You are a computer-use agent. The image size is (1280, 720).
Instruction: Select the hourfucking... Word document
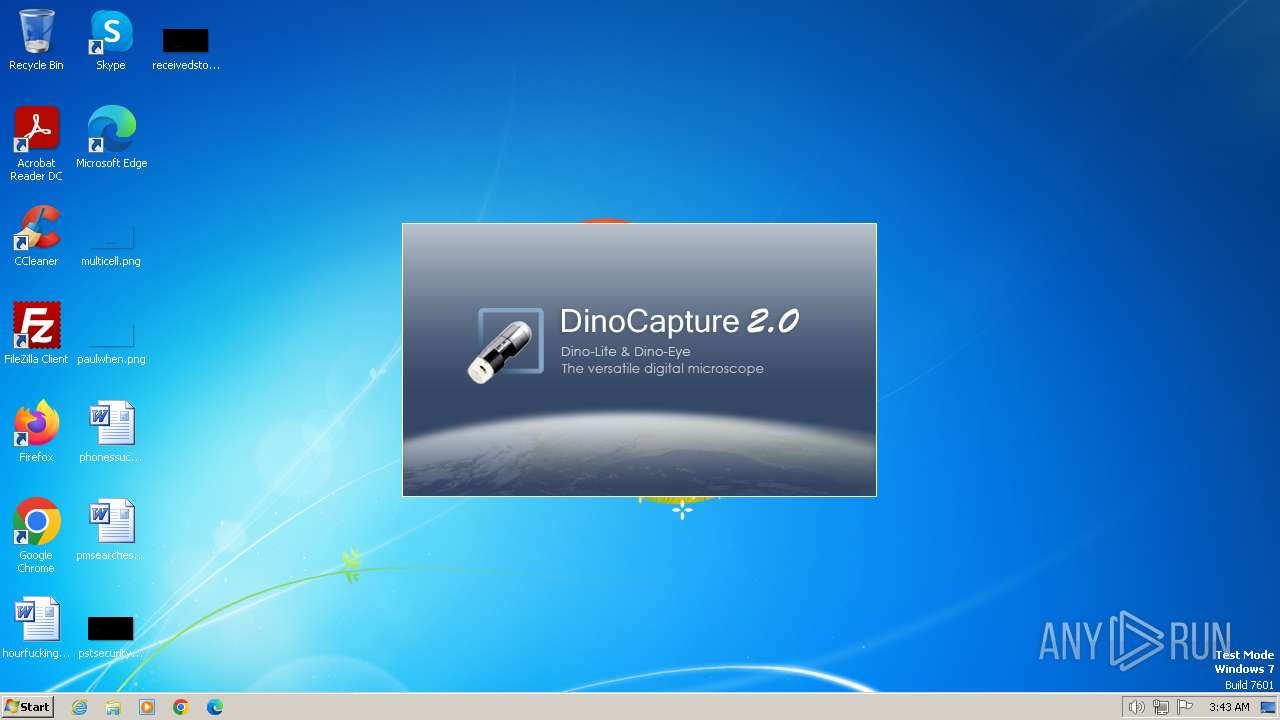[x=36, y=628]
